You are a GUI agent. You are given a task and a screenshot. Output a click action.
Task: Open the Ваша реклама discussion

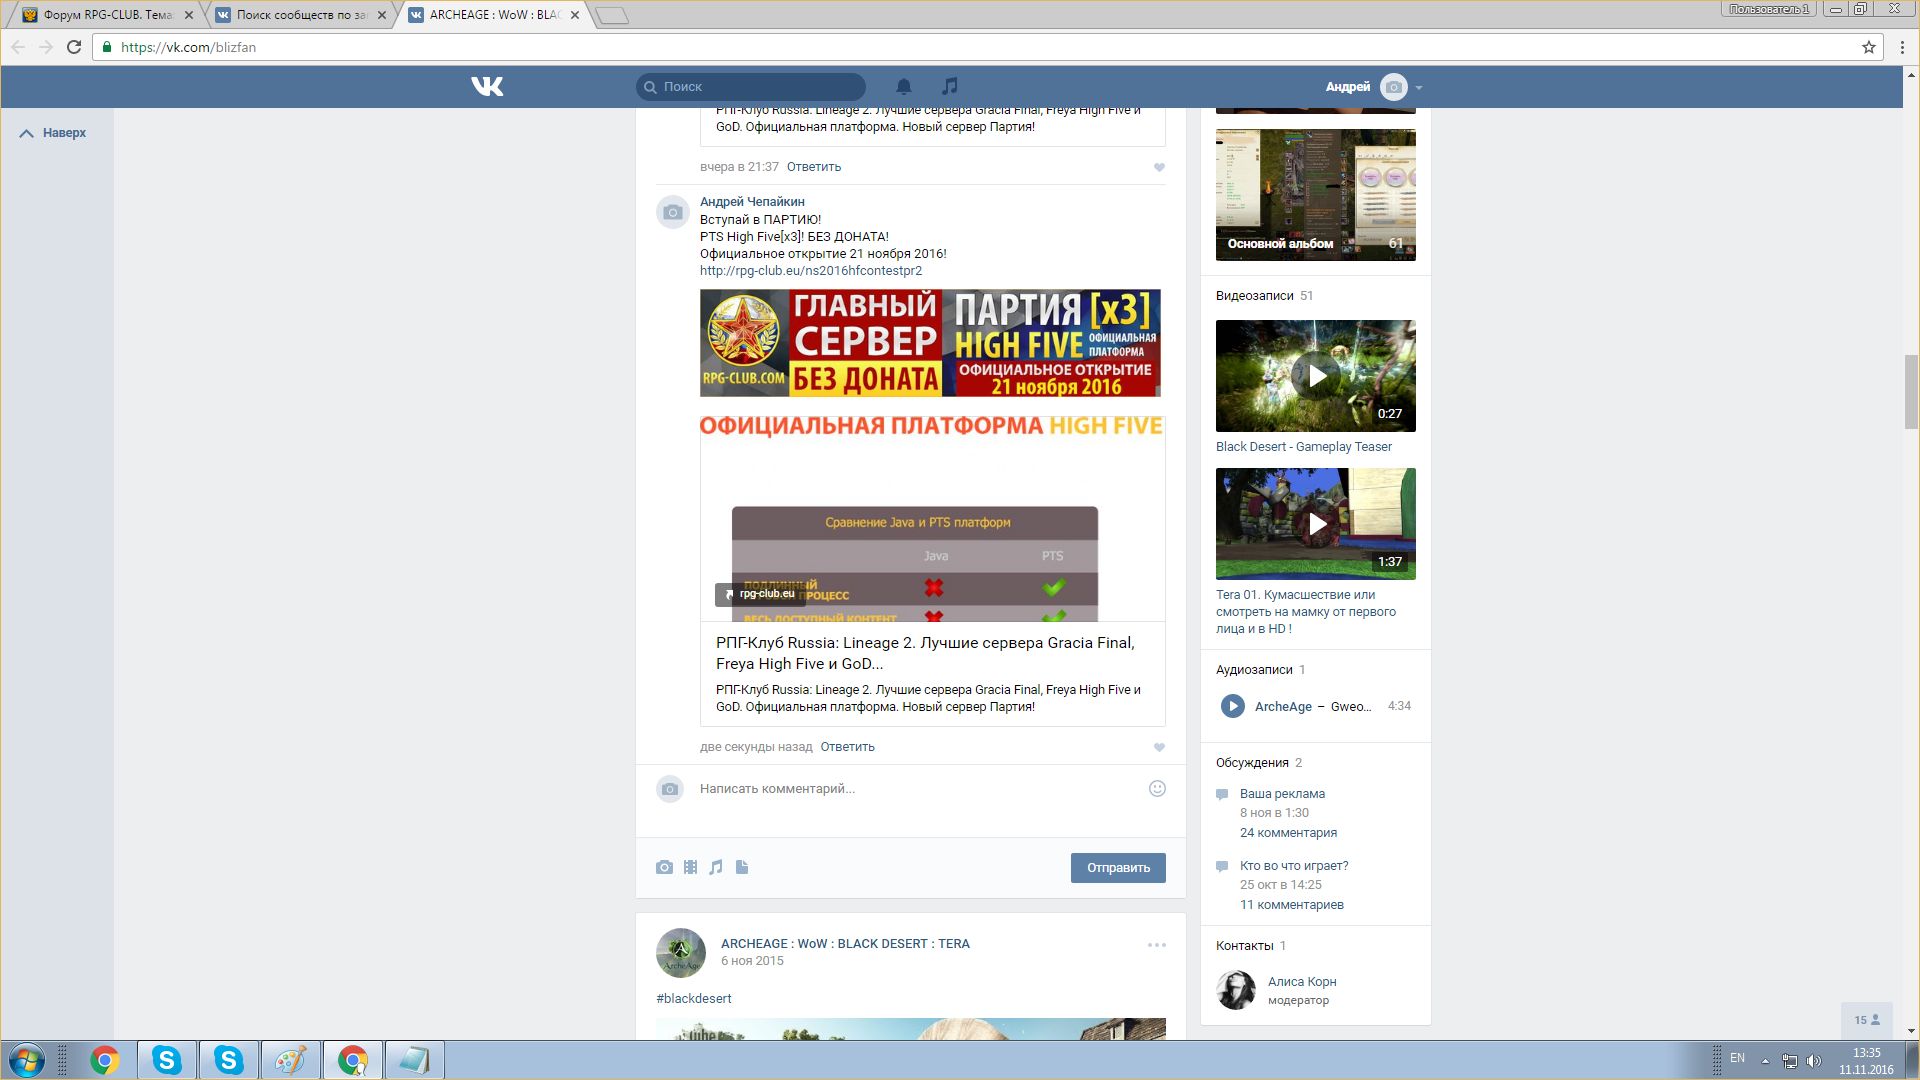pyautogui.click(x=1282, y=794)
